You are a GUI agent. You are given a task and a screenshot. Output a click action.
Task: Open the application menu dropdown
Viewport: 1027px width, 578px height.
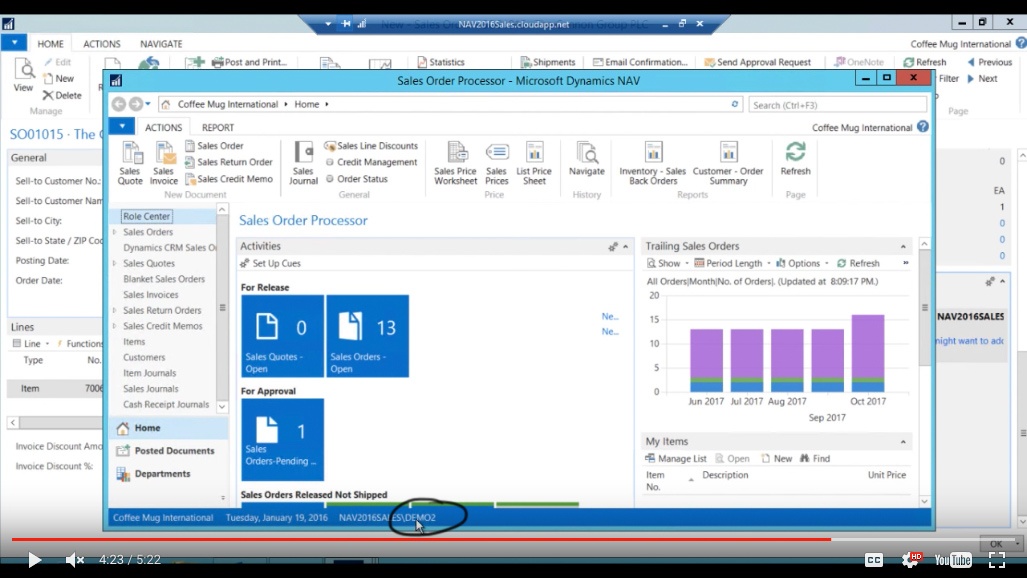tap(122, 126)
